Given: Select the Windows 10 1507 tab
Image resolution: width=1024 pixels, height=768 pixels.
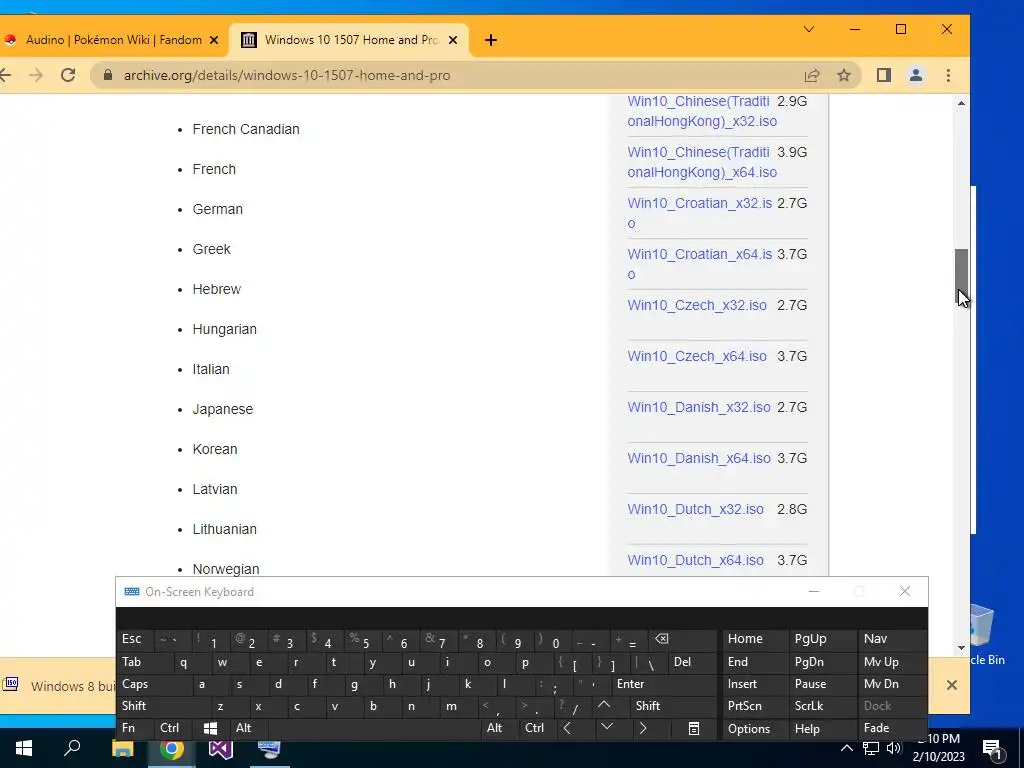Looking at the screenshot, I should (349, 40).
